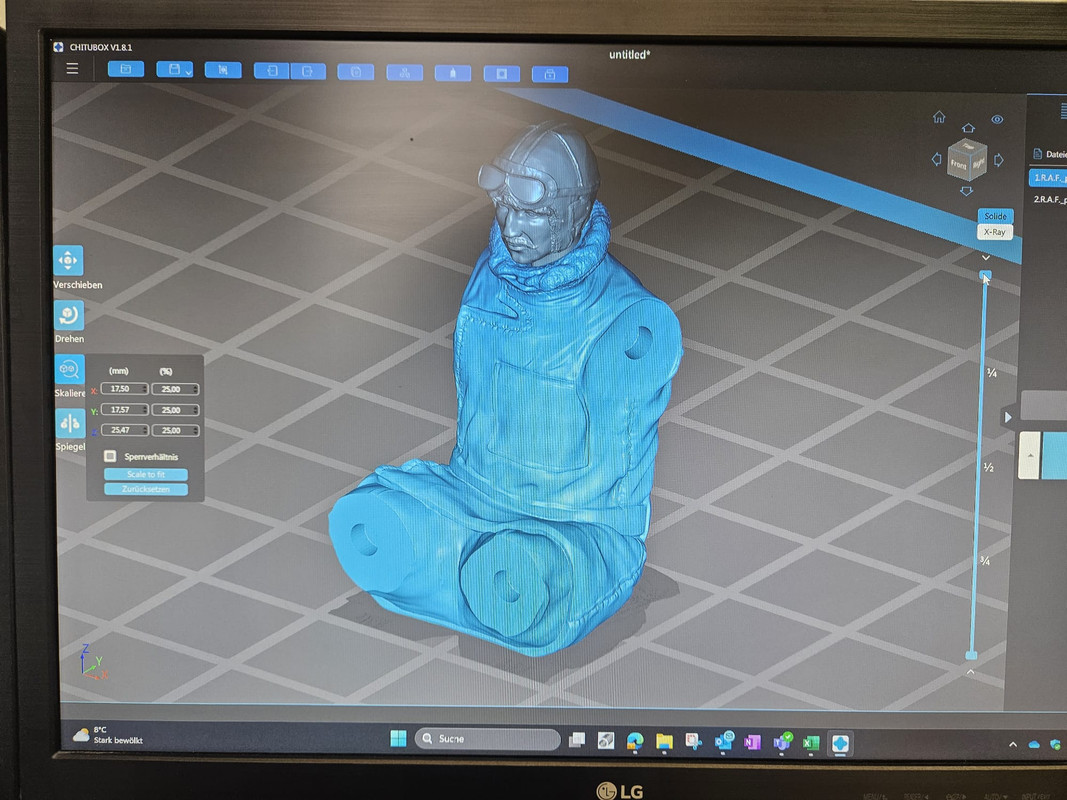Expand the right panel triangle arrow
Screen dimensions: 1067x800
[1008, 417]
